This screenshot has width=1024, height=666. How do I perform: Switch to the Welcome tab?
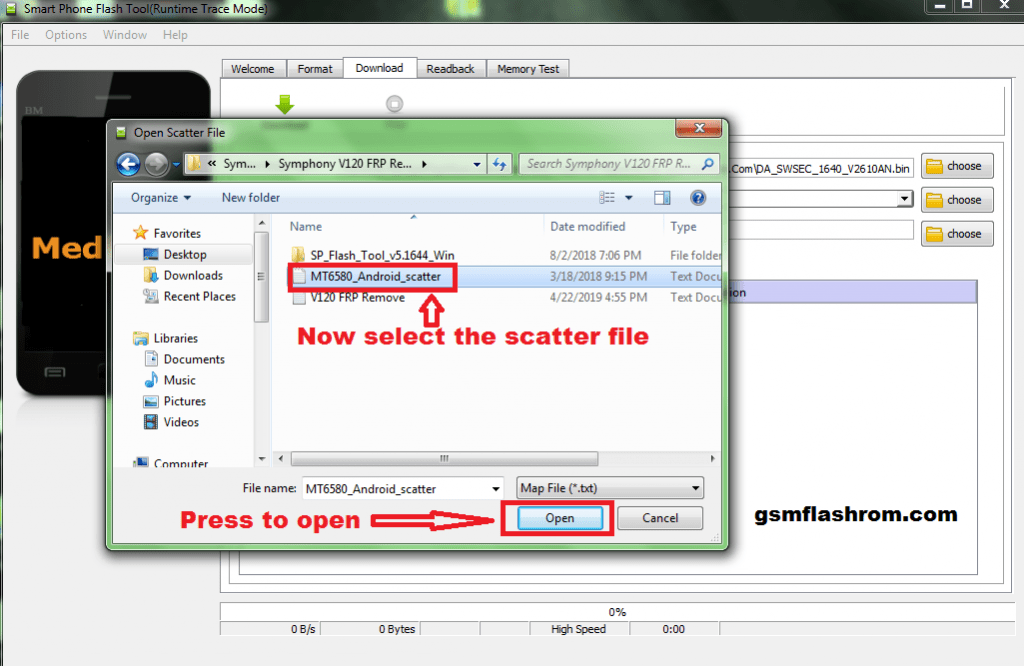pos(253,69)
